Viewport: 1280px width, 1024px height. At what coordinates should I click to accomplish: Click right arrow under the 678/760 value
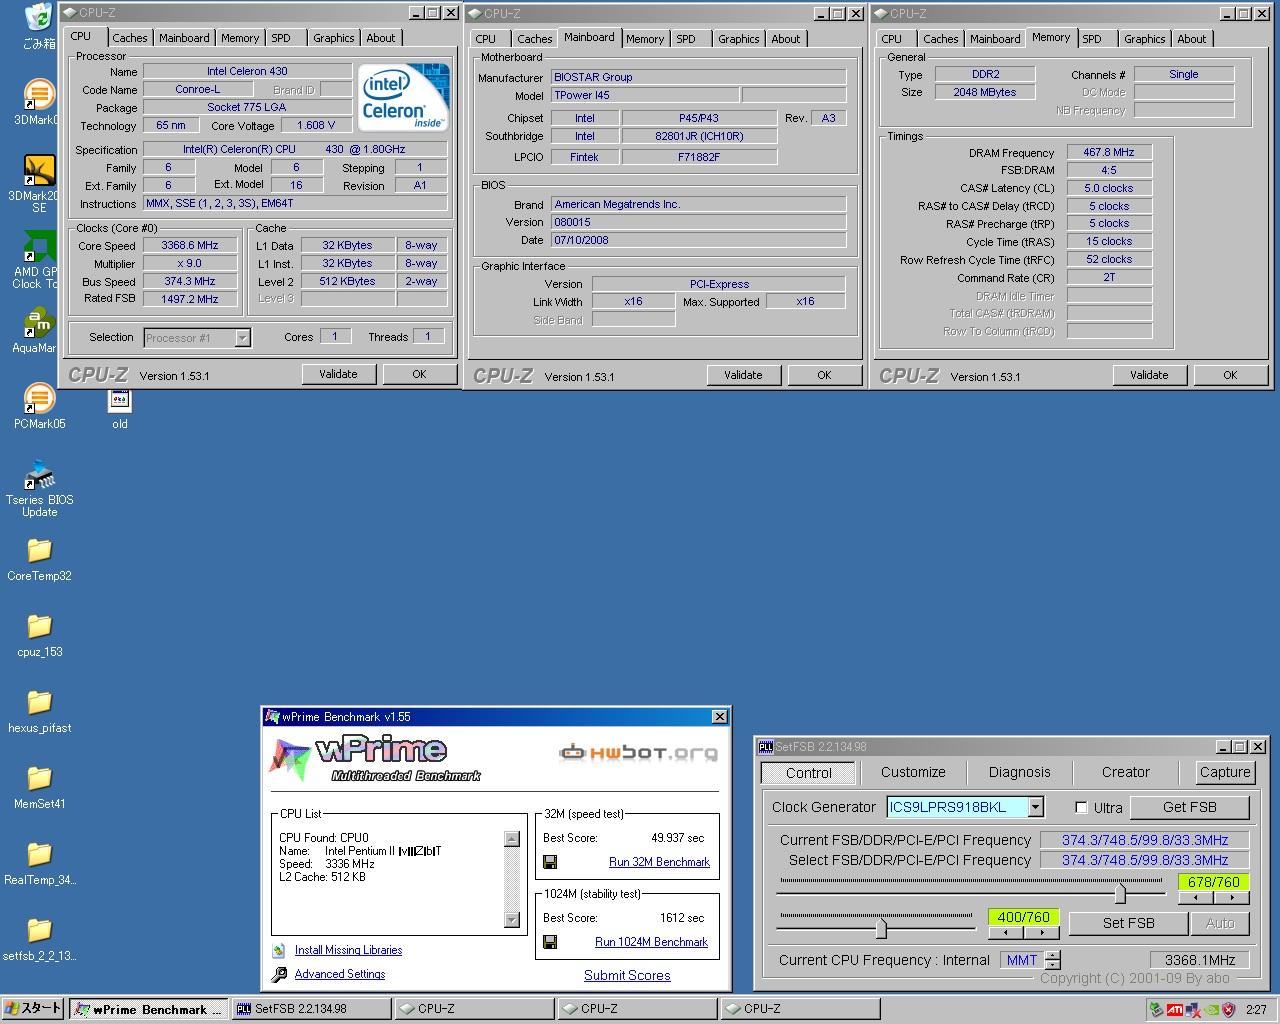click(x=1231, y=898)
